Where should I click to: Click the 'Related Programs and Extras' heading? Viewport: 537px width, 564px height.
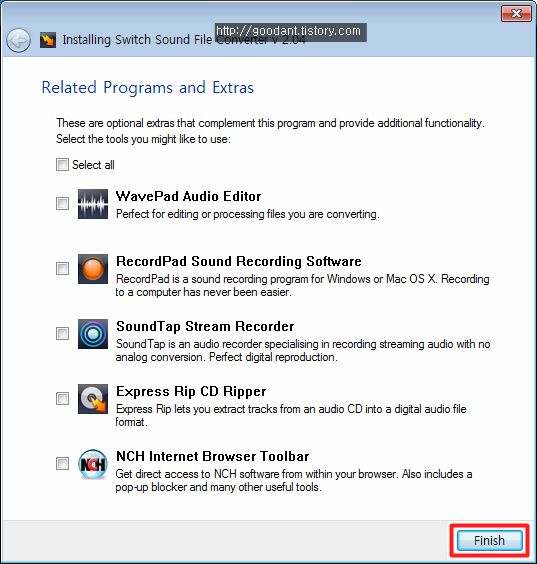(x=147, y=88)
